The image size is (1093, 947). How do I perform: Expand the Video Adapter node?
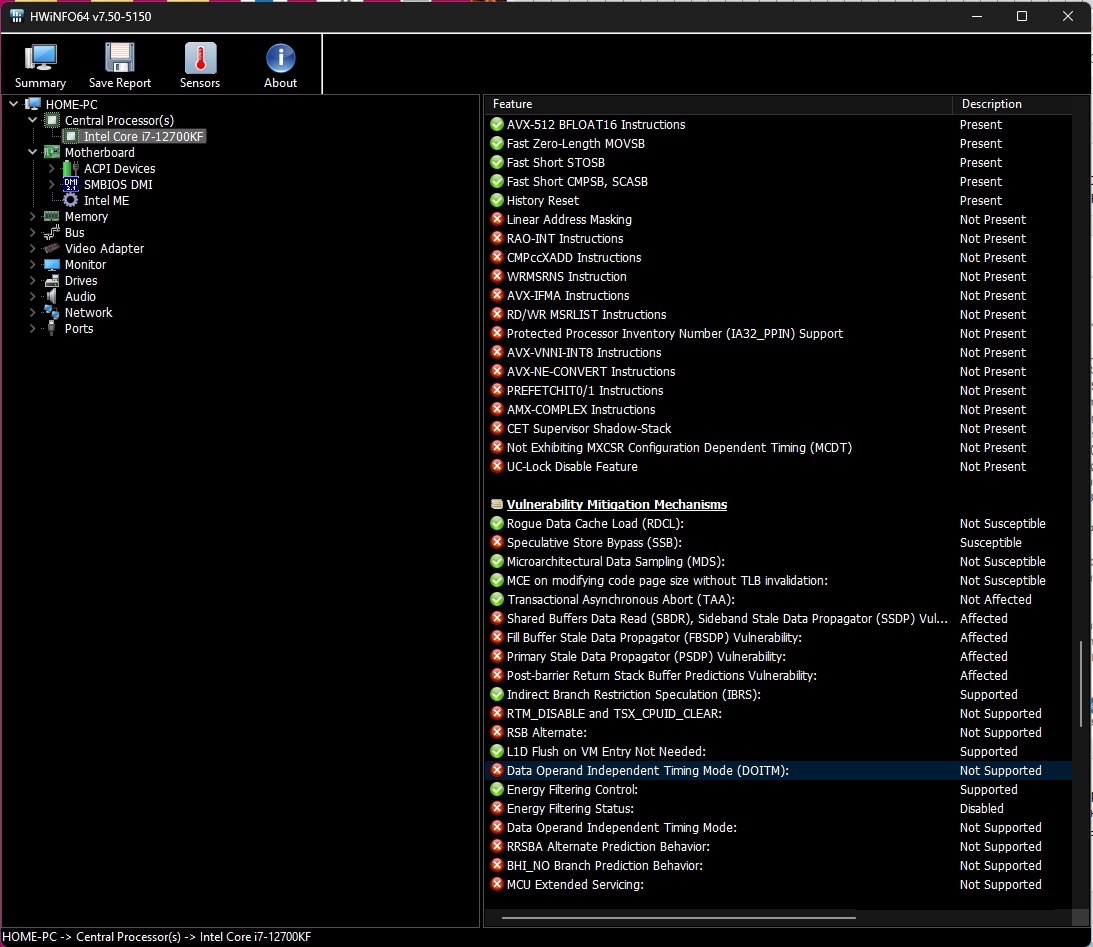[x=33, y=249]
